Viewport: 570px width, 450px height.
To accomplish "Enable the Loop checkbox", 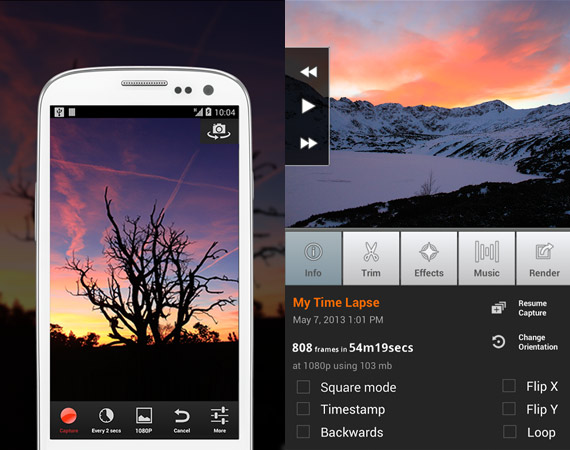I will pyautogui.click(x=510, y=431).
